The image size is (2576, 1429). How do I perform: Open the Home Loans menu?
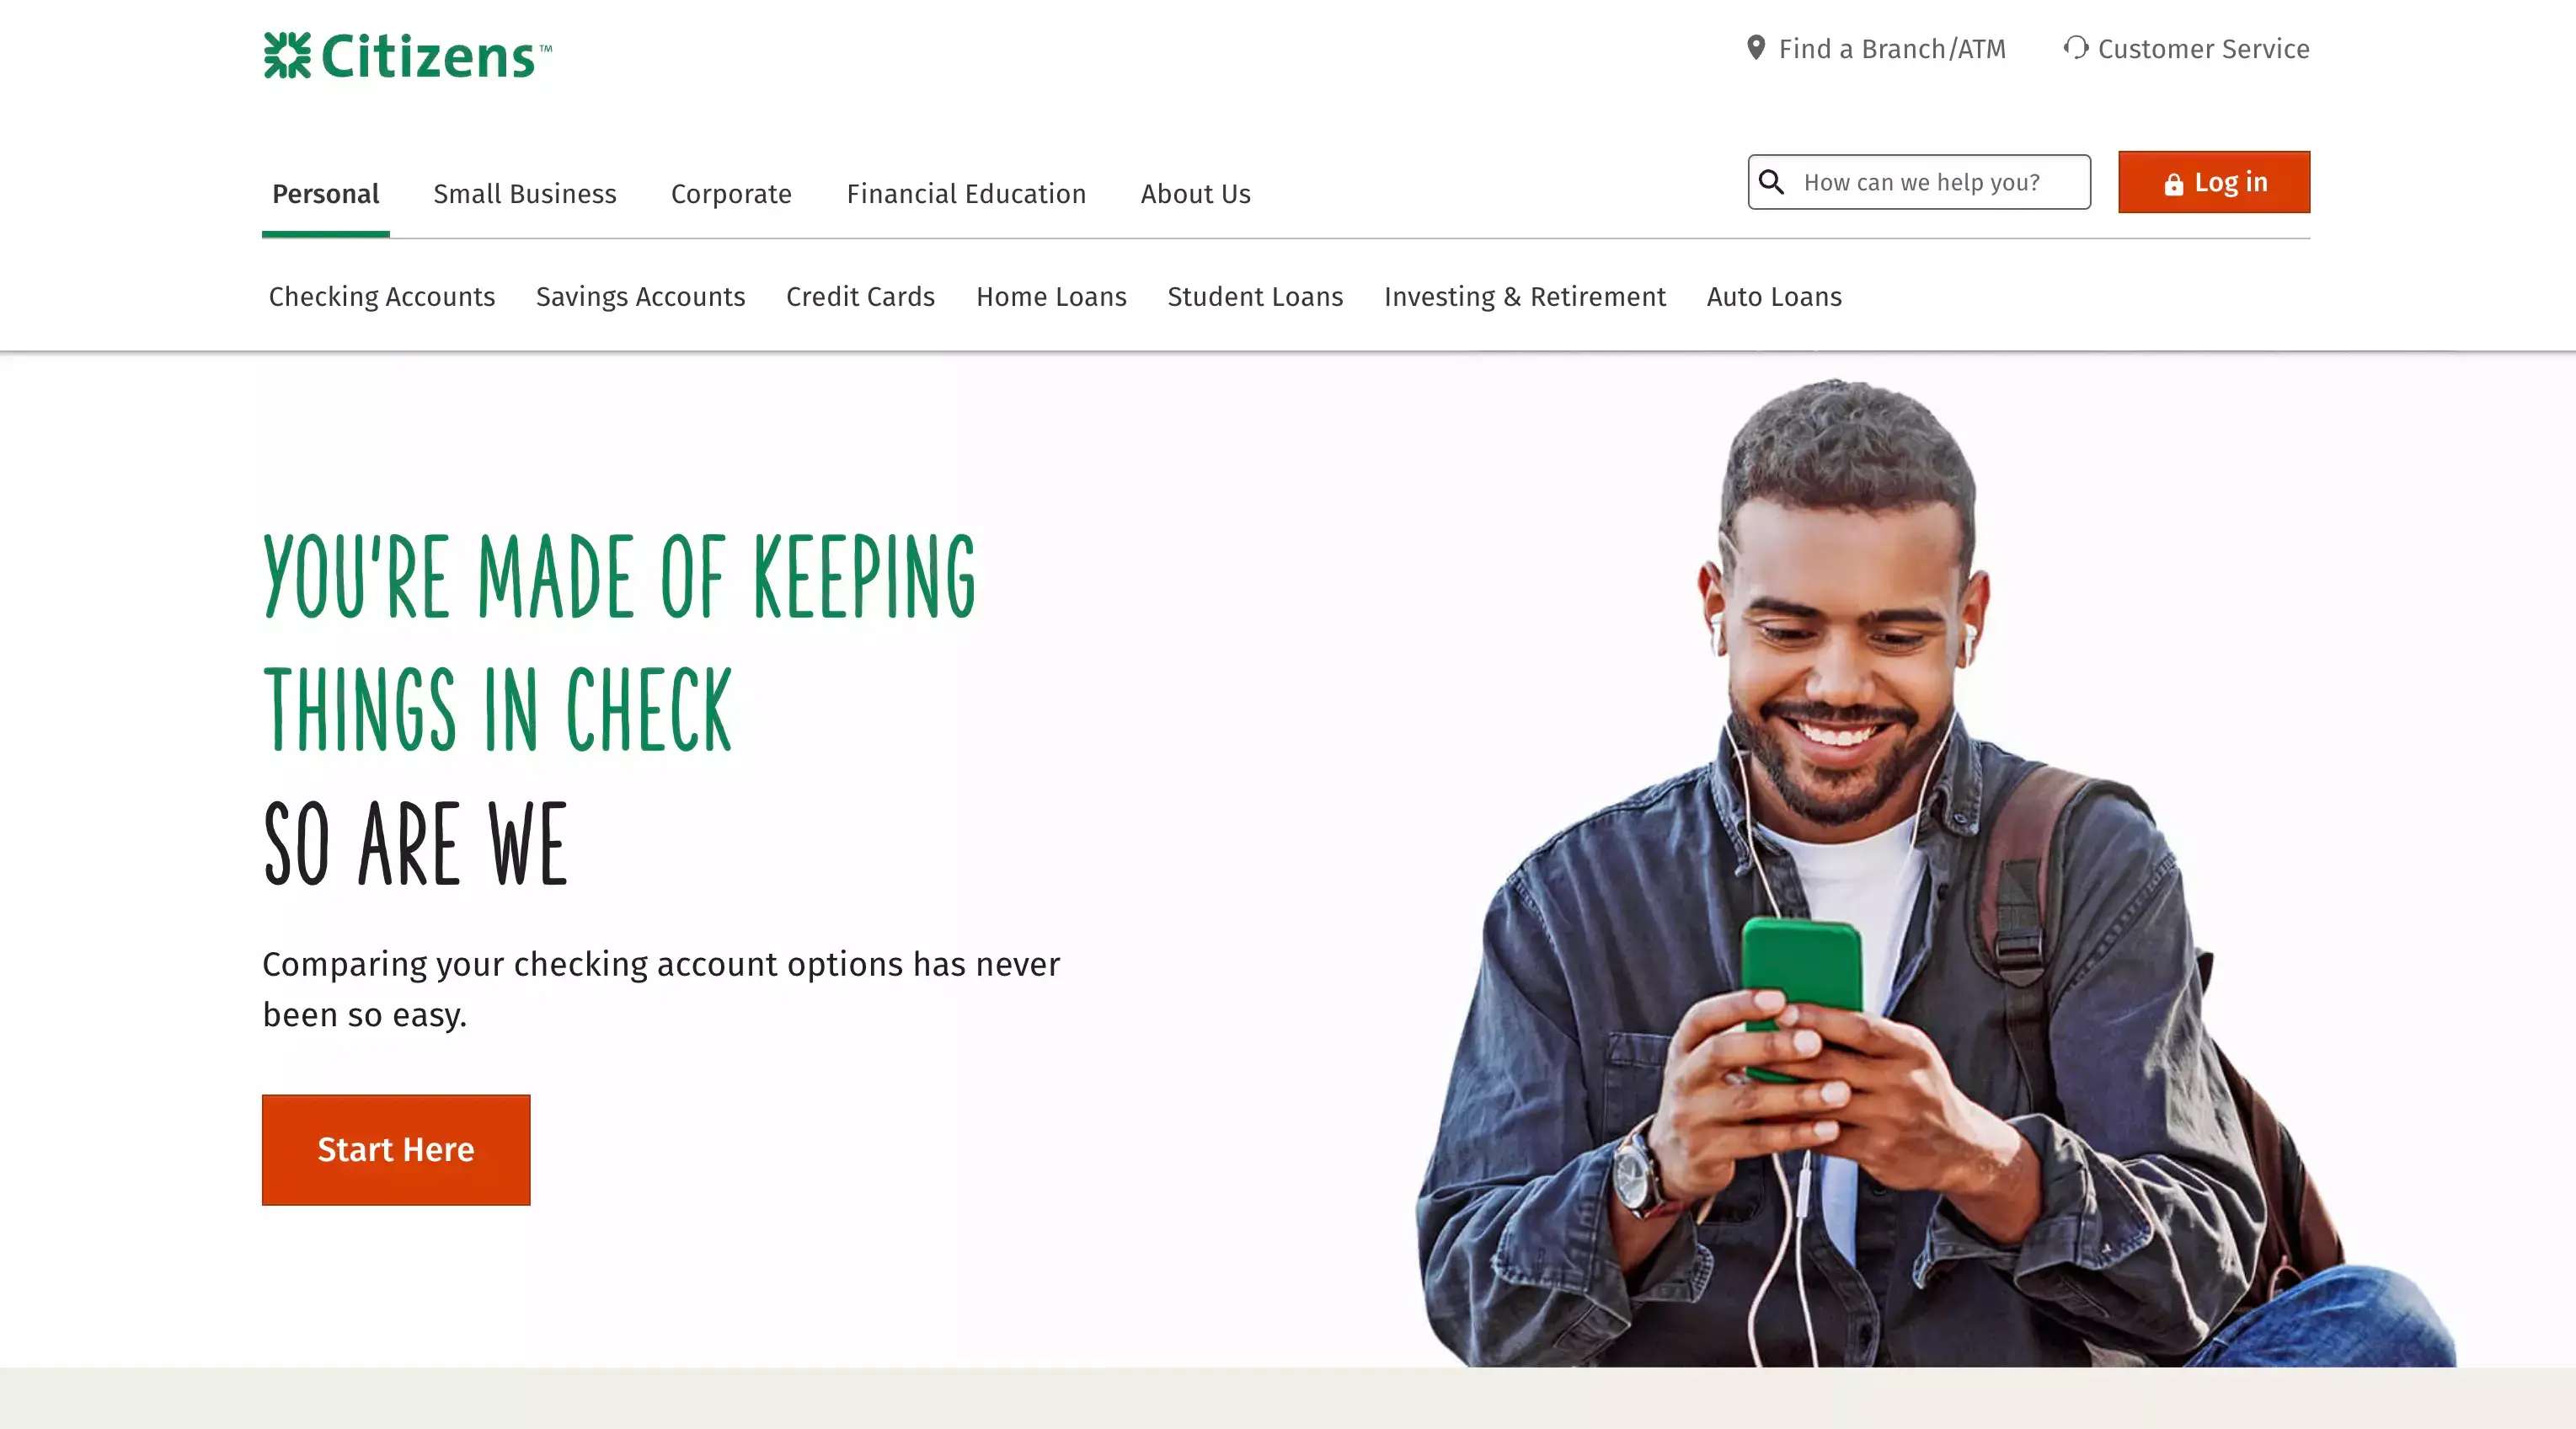coord(1052,297)
